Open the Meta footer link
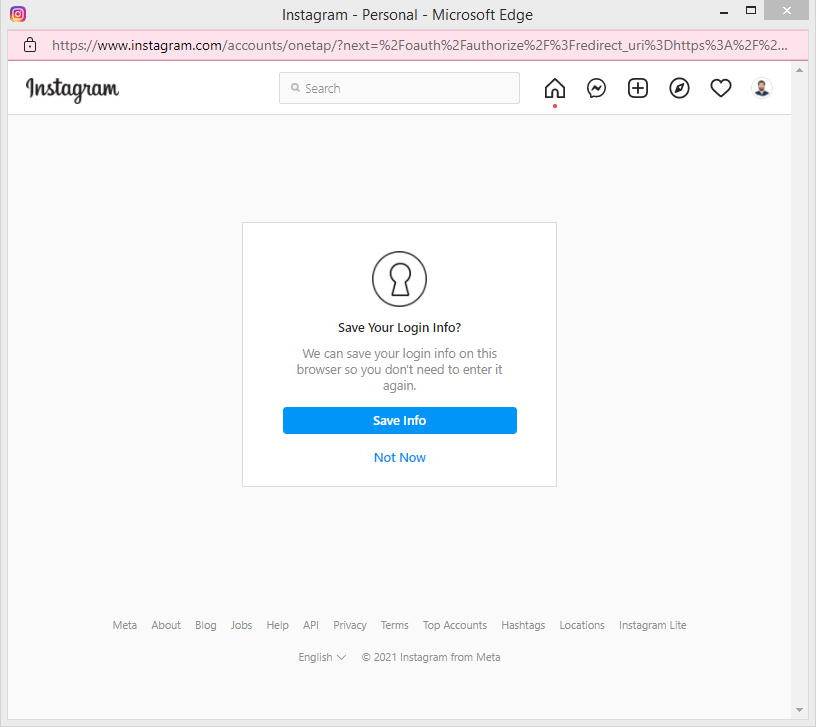Viewport: 816px width, 727px height. point(125,625)
